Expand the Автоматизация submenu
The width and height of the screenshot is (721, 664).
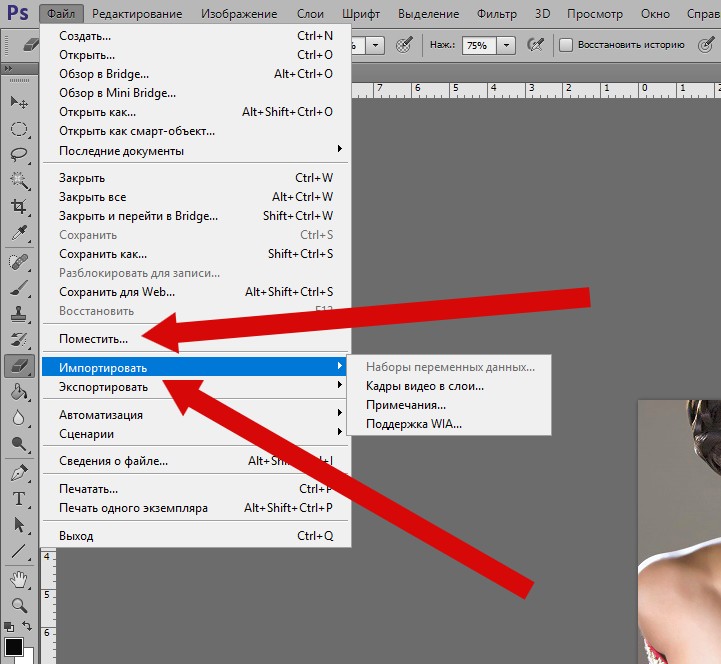click(195, 414)
